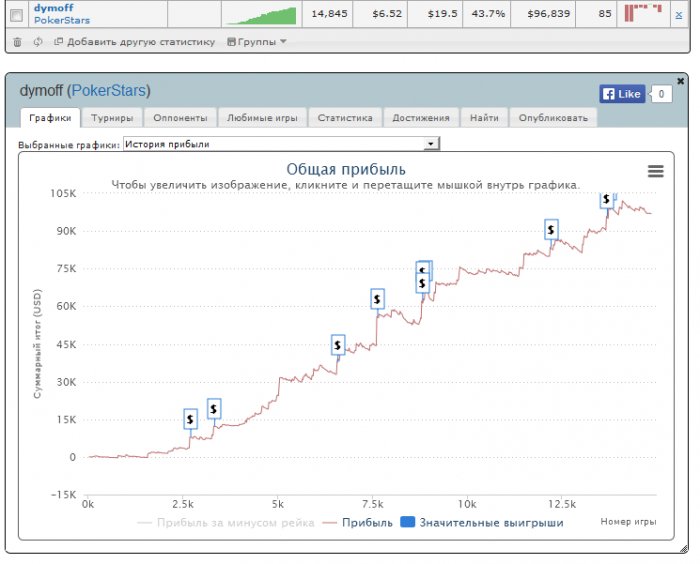This screenshot has height=564, width=700.
Task: Click the Facebook Like button
Action: 621,94
